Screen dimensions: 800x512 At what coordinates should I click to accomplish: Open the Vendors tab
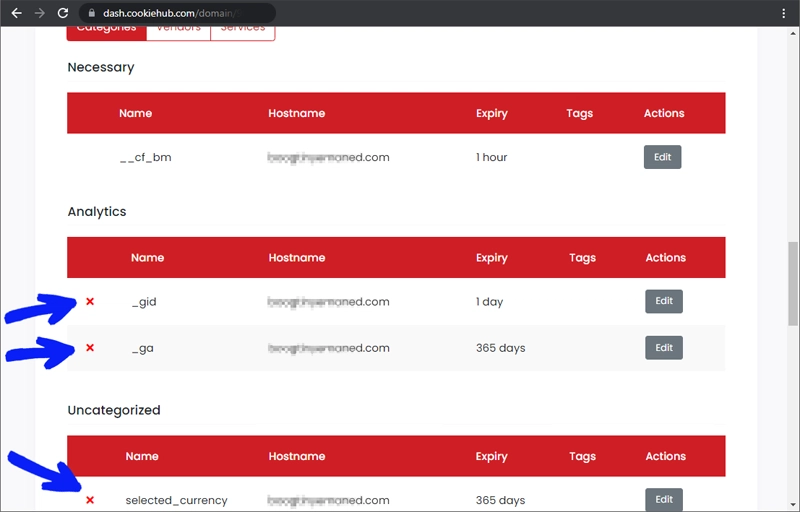pyautogui.click(x=178, y=29)
